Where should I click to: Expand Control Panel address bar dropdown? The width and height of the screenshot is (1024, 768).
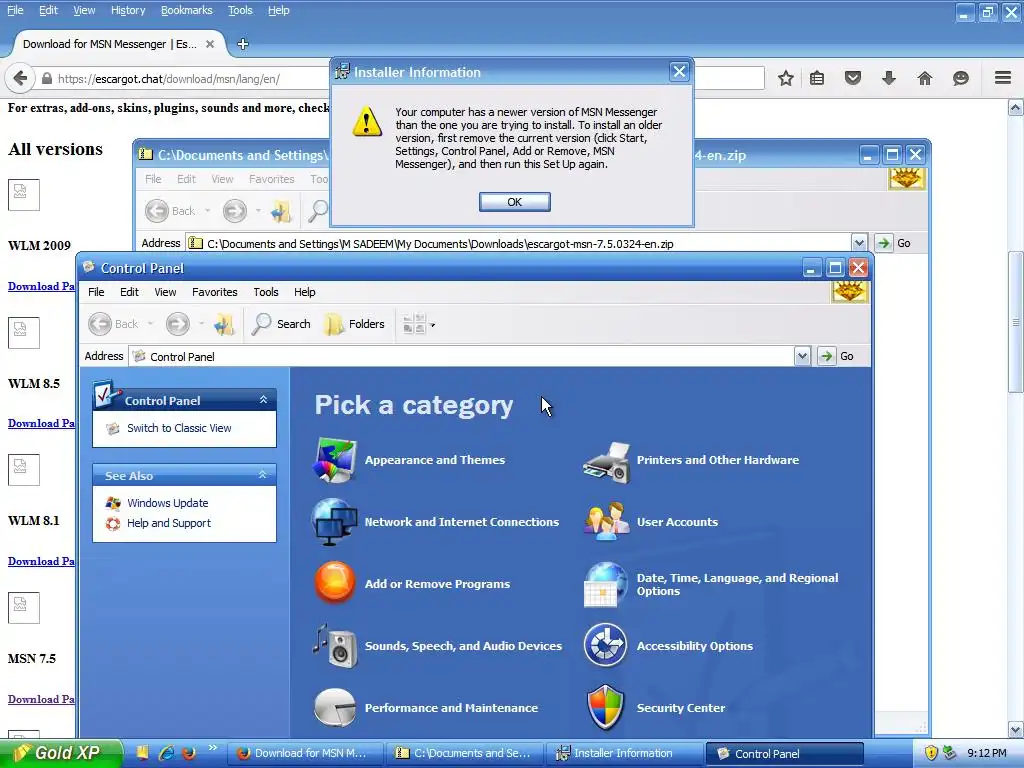coord(802,356)
